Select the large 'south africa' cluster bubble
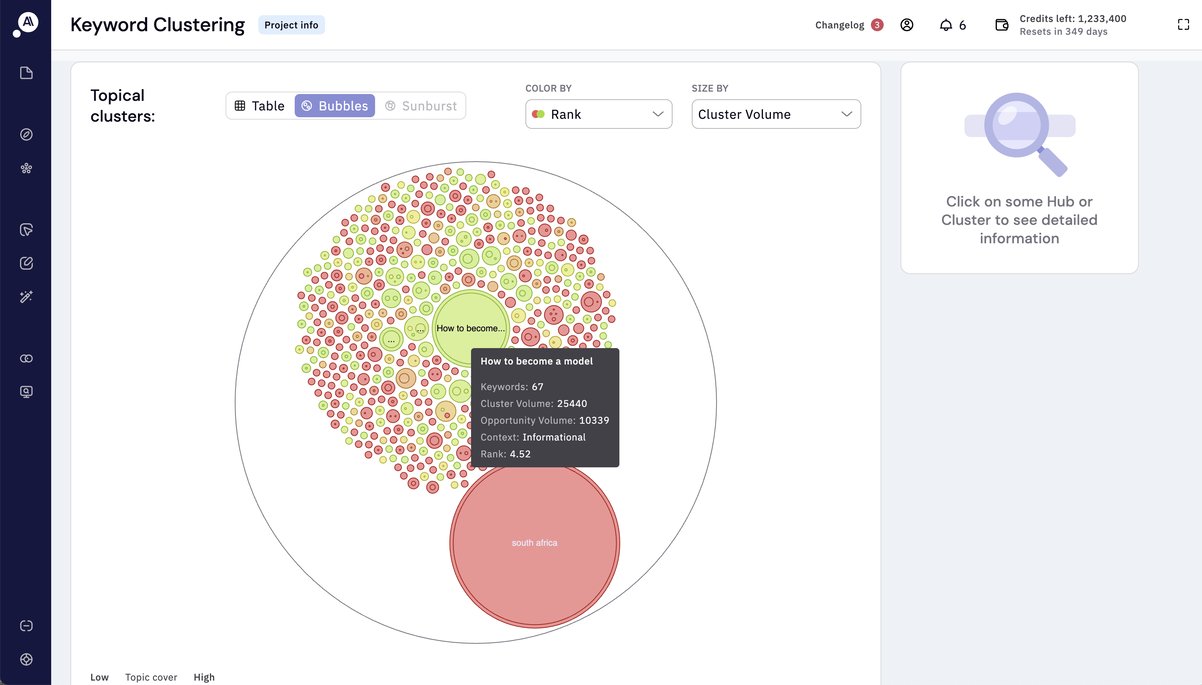Image resolution: width=1202 pixels, height=685 pixels. click(x=533, y=543)
